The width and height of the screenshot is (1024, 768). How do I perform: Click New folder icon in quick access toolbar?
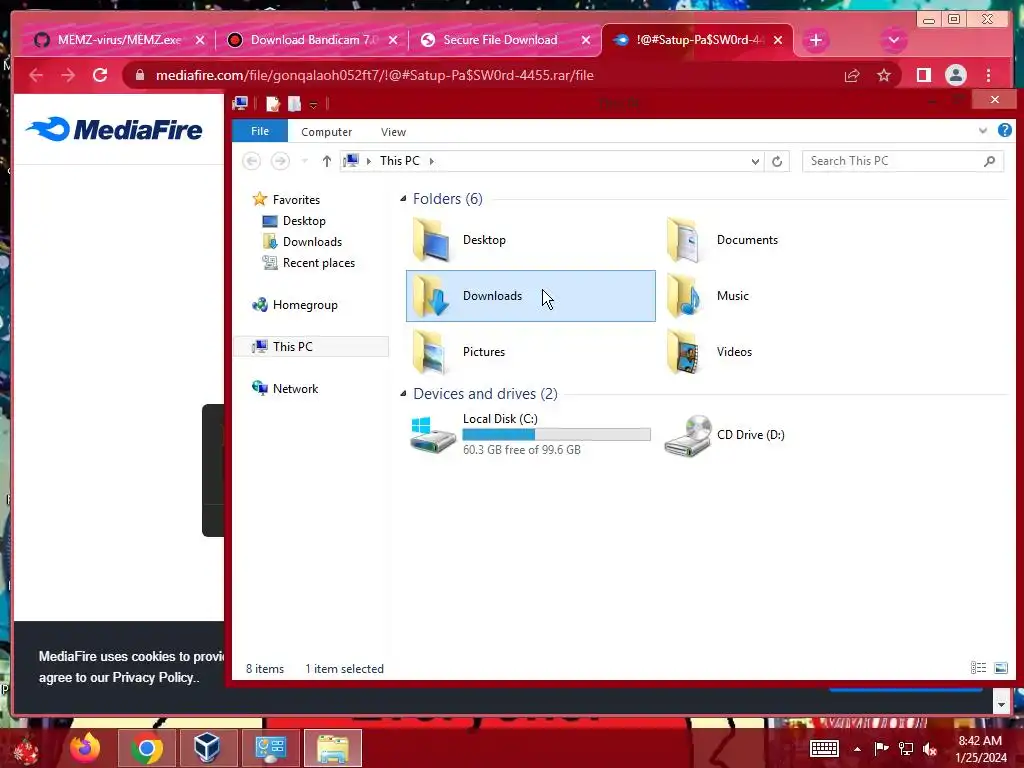[x=295, y=104]
